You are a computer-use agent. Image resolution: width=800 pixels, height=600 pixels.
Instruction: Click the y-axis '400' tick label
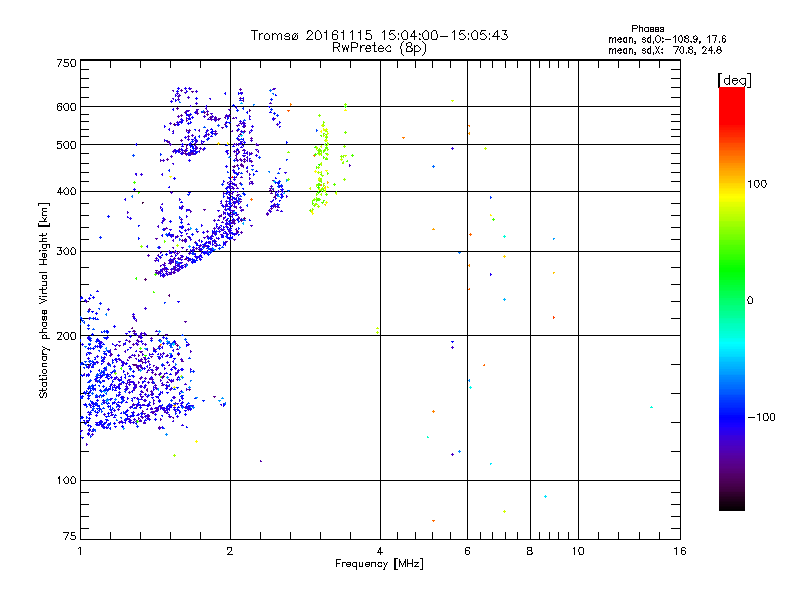pos(66,191)
